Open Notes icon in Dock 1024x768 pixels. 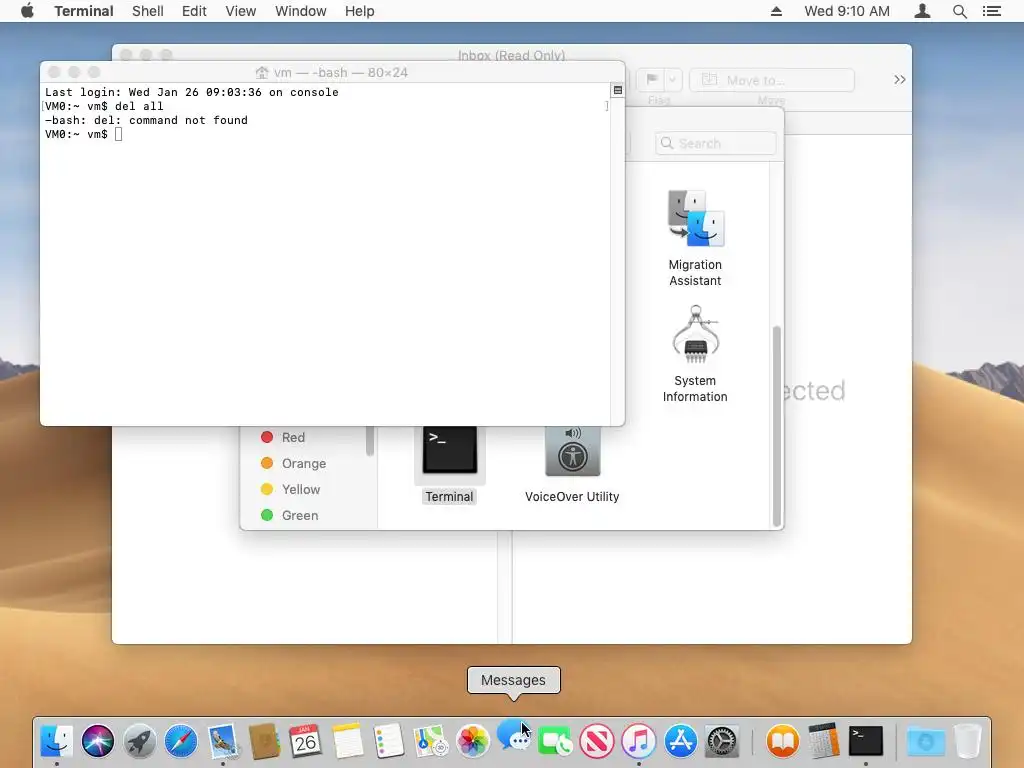[347, 741]
